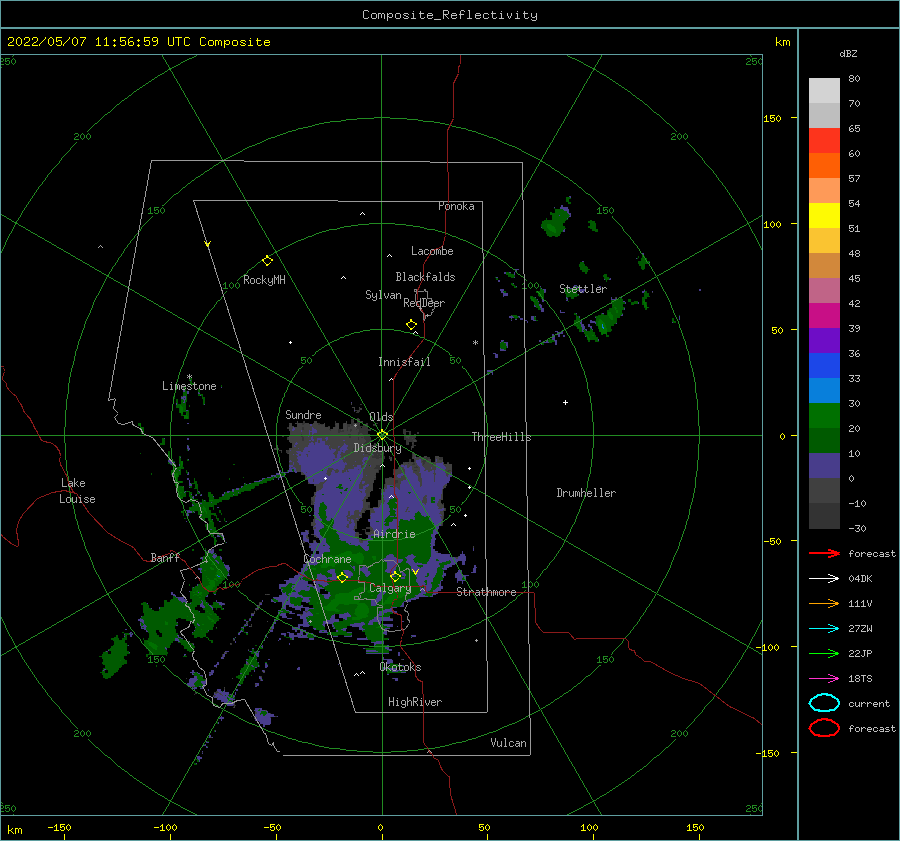Click the Drumheller label
The height and width of the screenshot is (841, 900).
pyautogui.click(x=586, y=493)
